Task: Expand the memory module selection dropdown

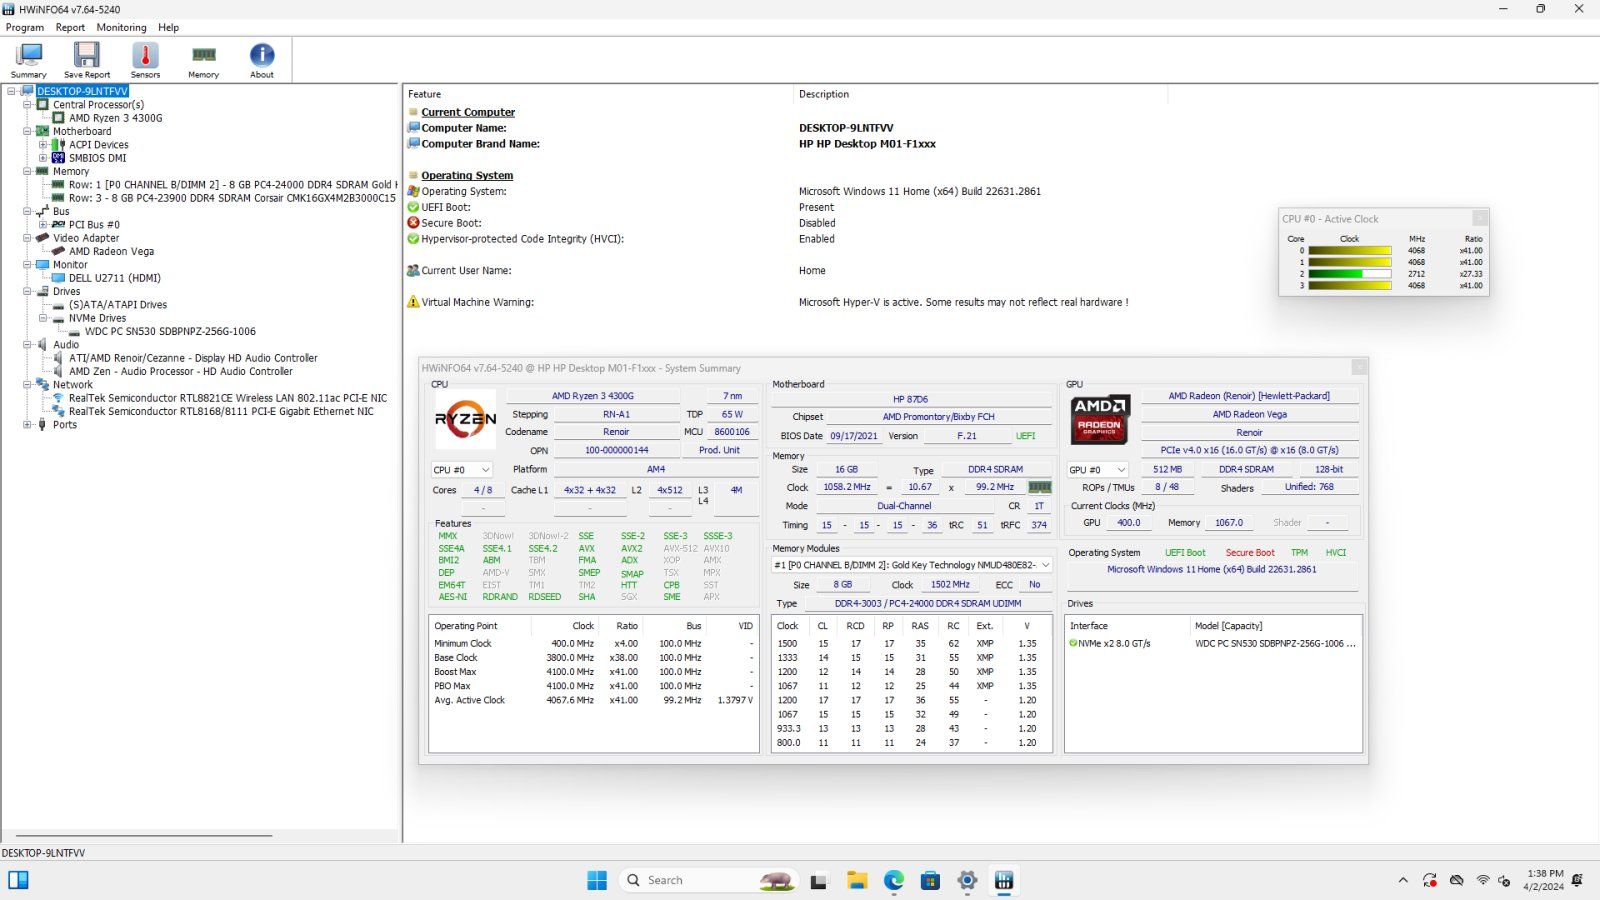Action: tap(1045, 565)
